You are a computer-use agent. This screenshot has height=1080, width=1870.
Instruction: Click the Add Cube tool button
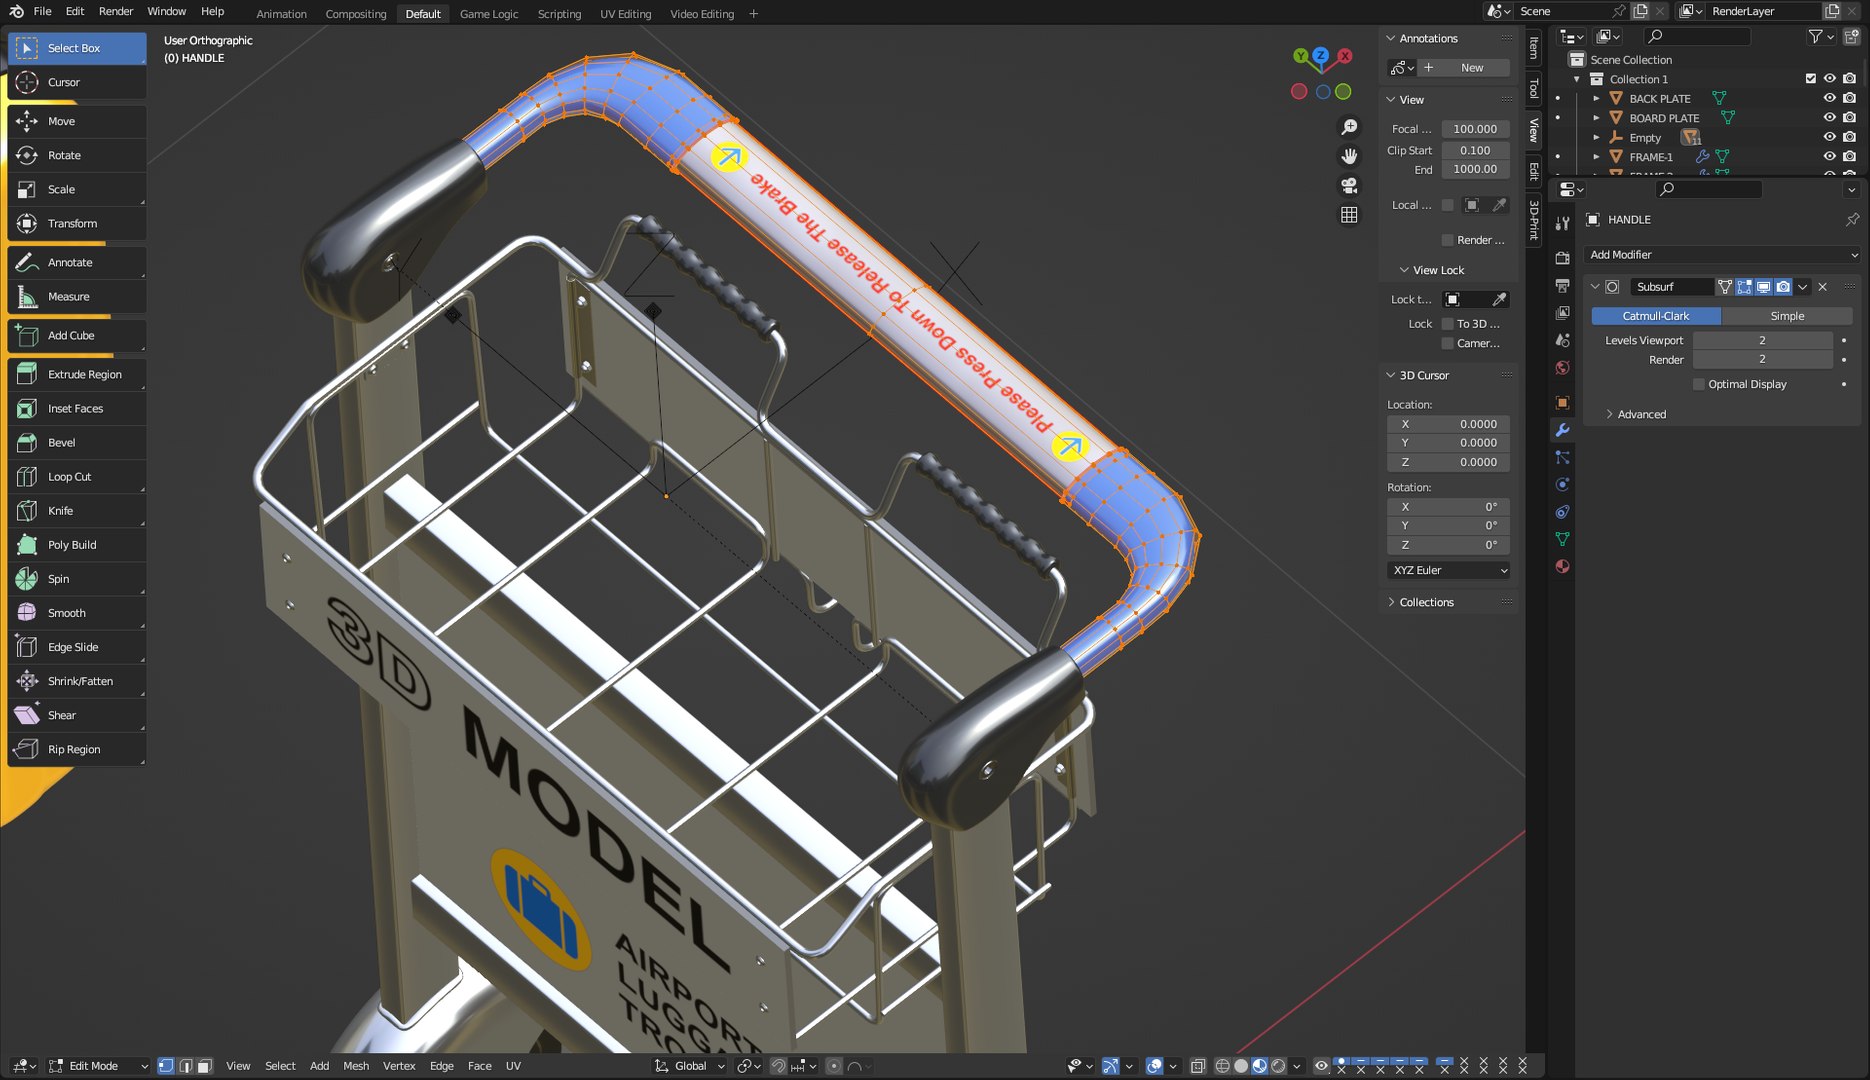(77, 335)
